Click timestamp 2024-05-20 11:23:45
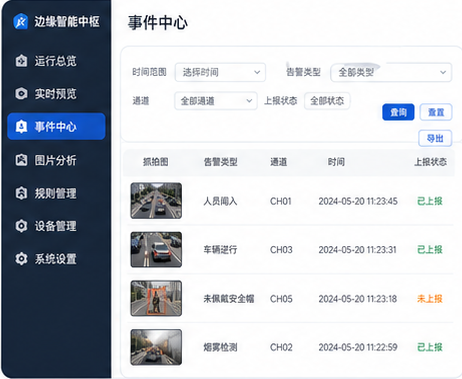 pos(358,201)
